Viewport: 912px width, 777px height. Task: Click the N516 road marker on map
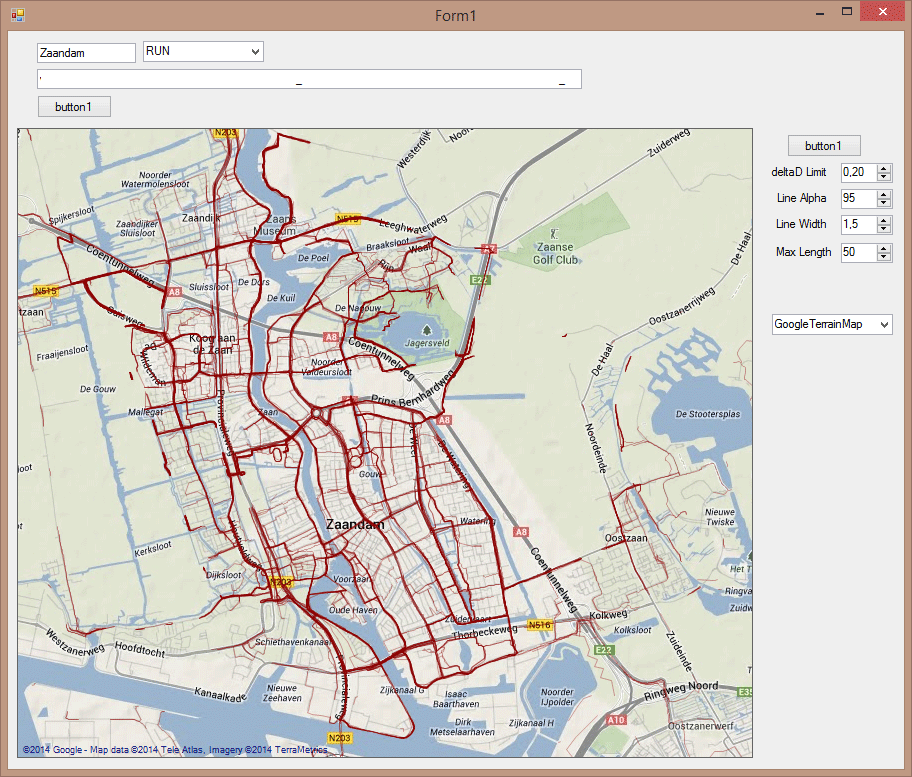540,625
